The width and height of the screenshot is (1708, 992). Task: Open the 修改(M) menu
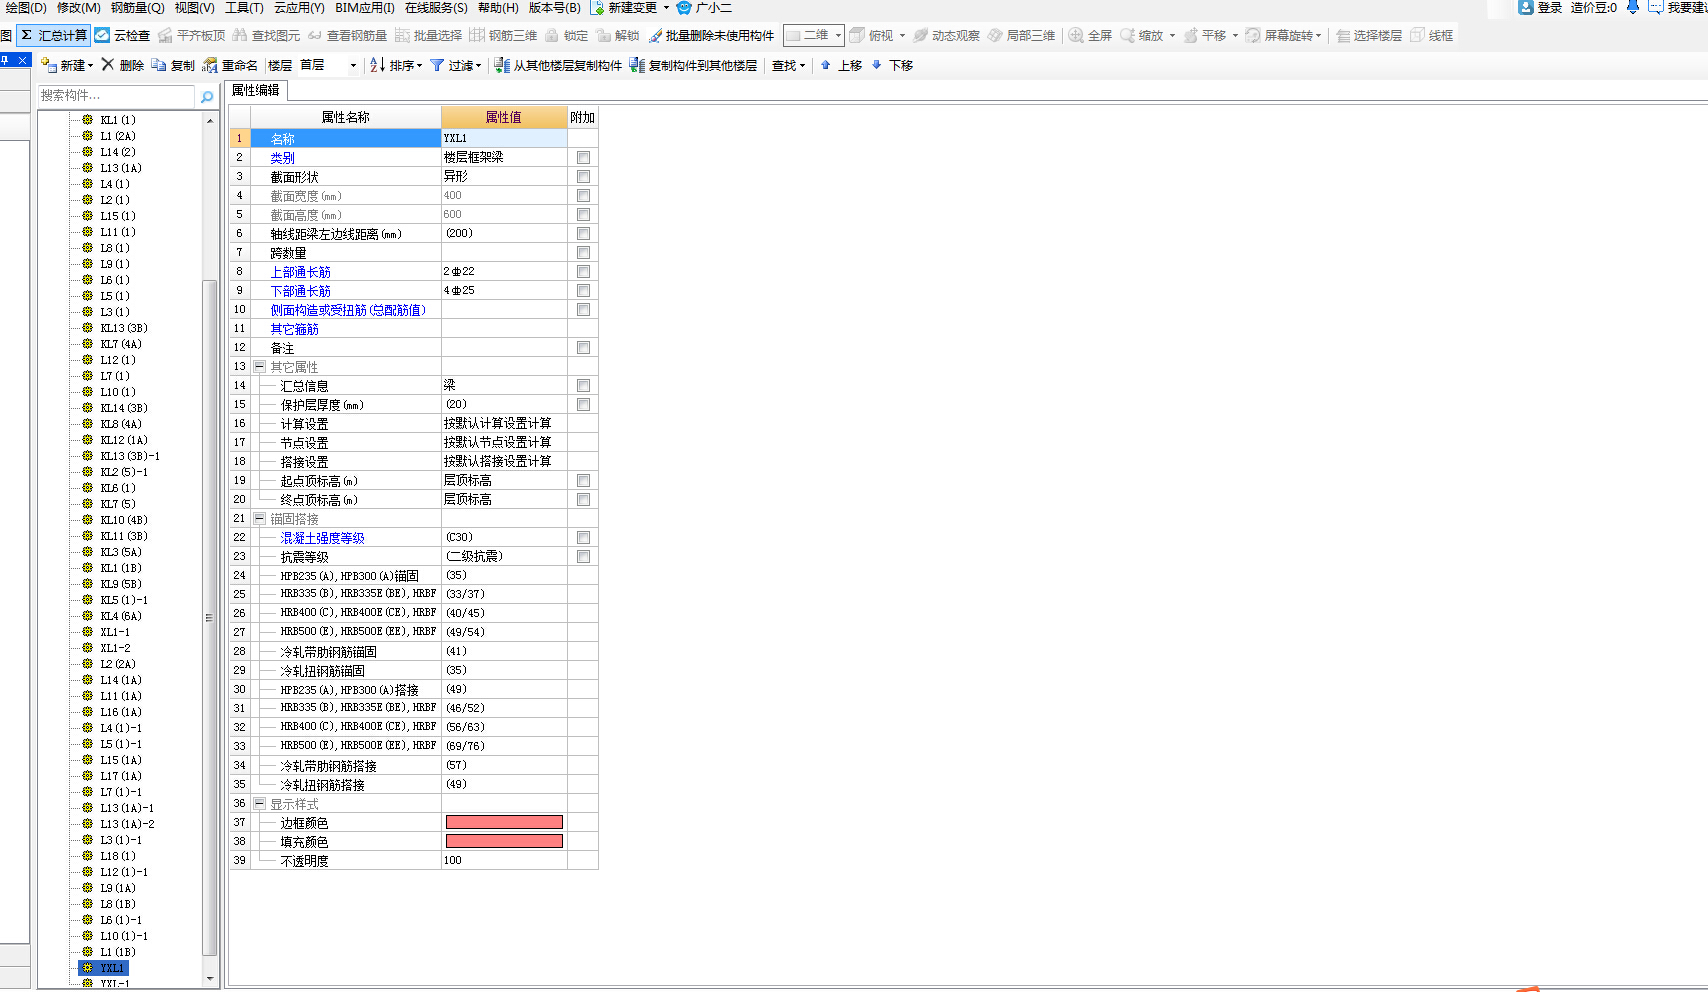coord(78,7)
